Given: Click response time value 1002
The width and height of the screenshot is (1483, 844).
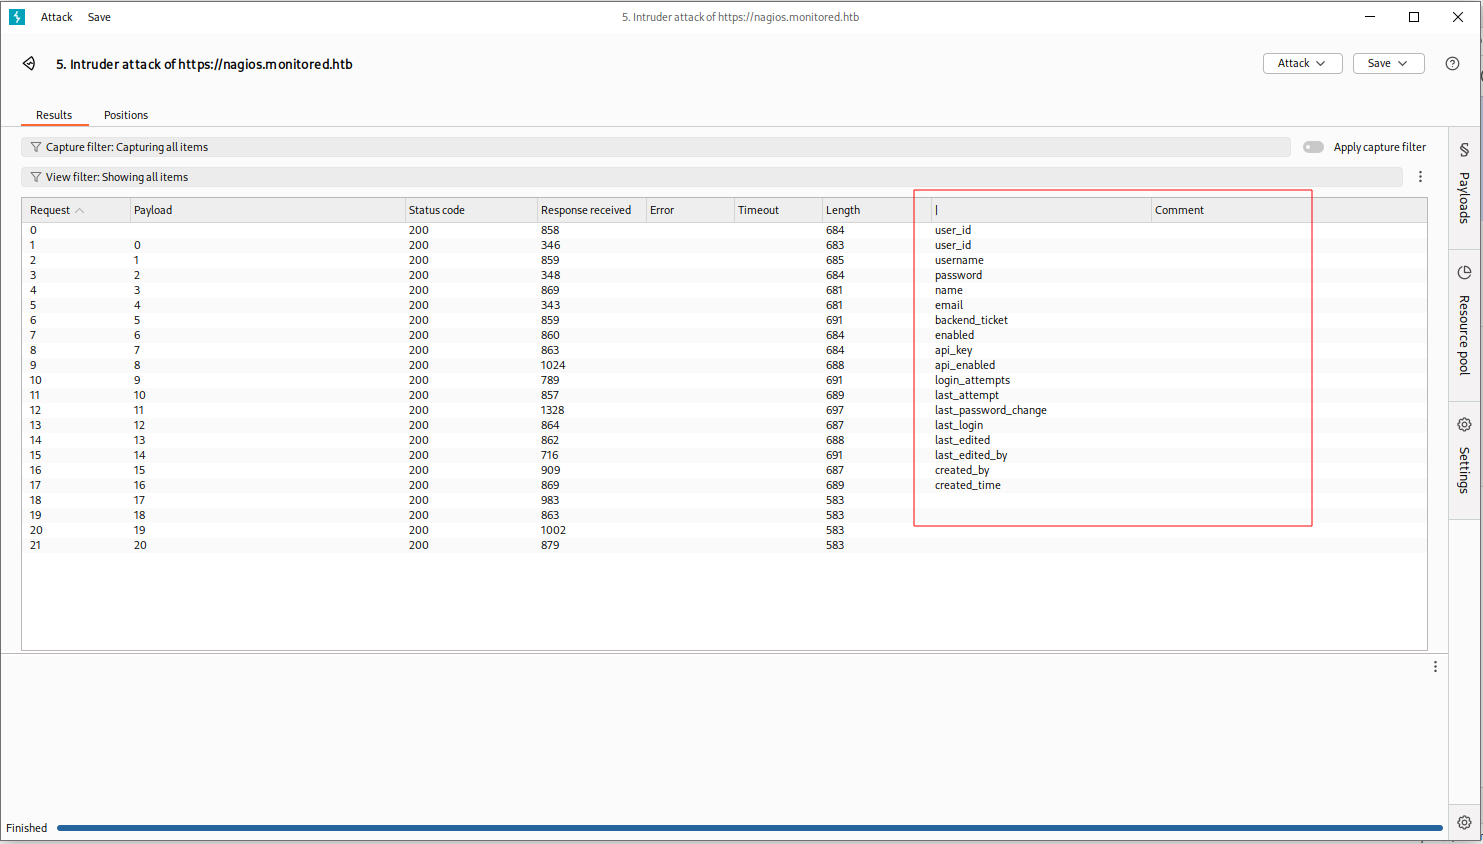Looking at the screenshot, I should coord(553,530).
